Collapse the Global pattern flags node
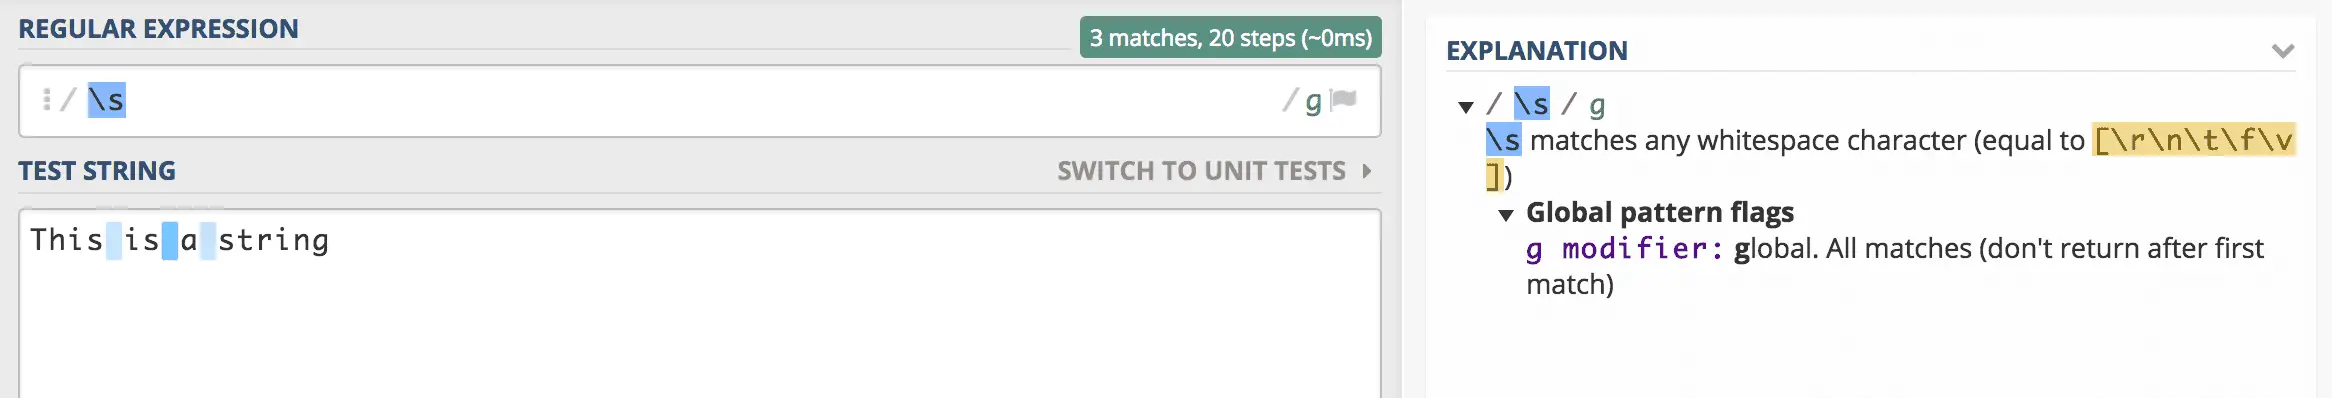2332x398 pixels. [1506, 215]
